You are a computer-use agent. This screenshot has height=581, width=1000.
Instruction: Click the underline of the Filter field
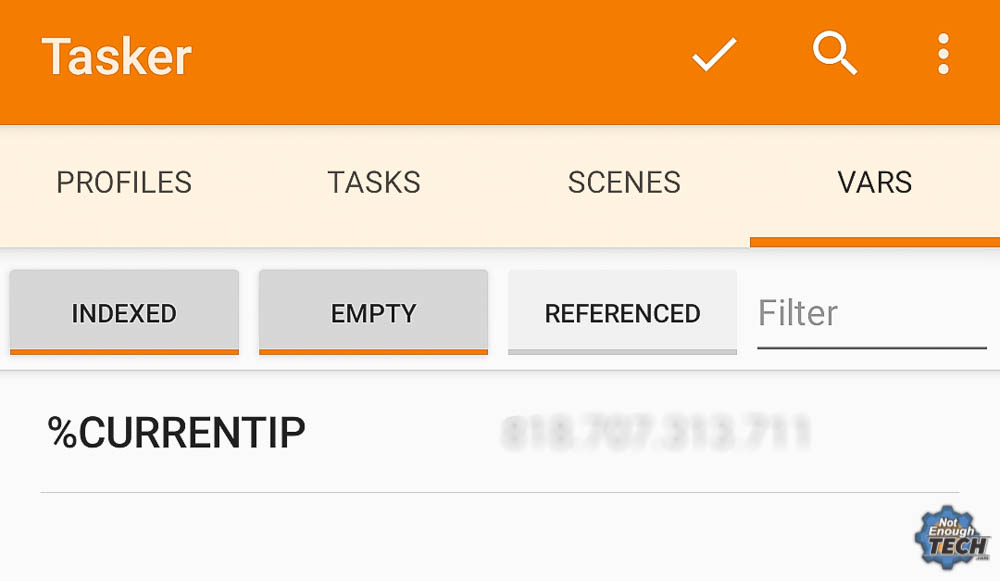(x=872, y=348)
